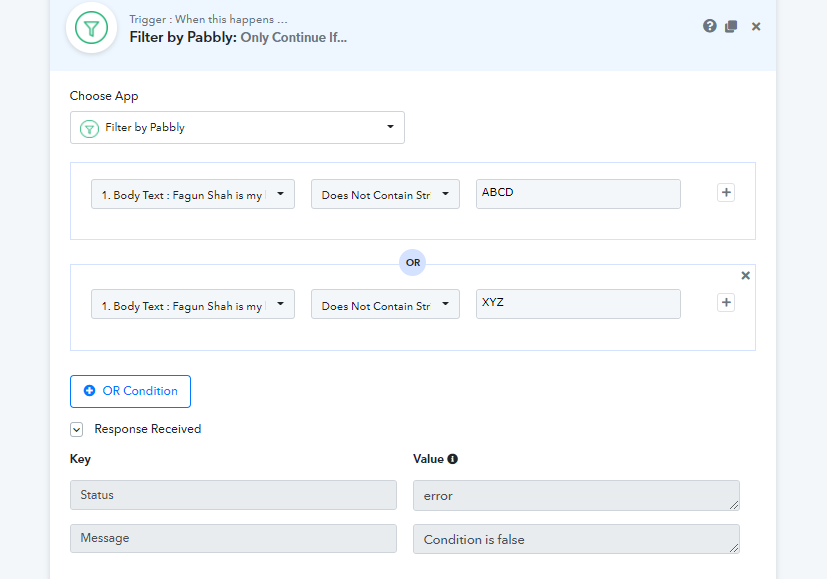Click the OR Condition button
The width and height of the screenshot is (827, 579).
130,391
